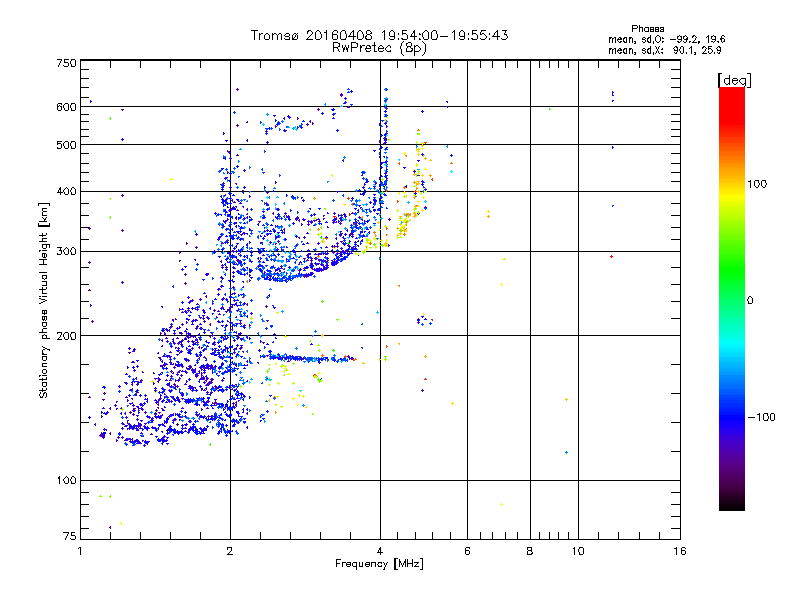The height and width of the screenshot is (600, 800).
Task: Click the "RwPretec (8p)" subtitle
Action: tap(379, 48)
